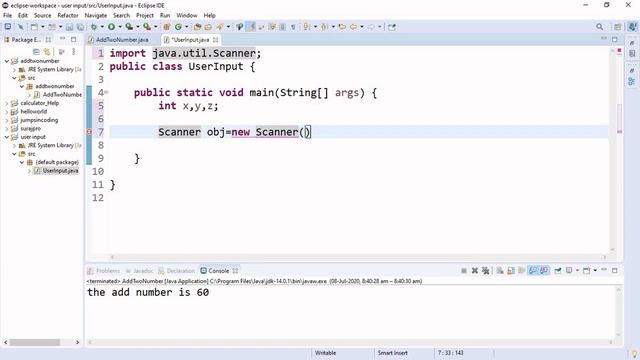This screenshot has height=360, width=640.
Task: Click the Pin Console icon
Action: [x=558, y=271]
